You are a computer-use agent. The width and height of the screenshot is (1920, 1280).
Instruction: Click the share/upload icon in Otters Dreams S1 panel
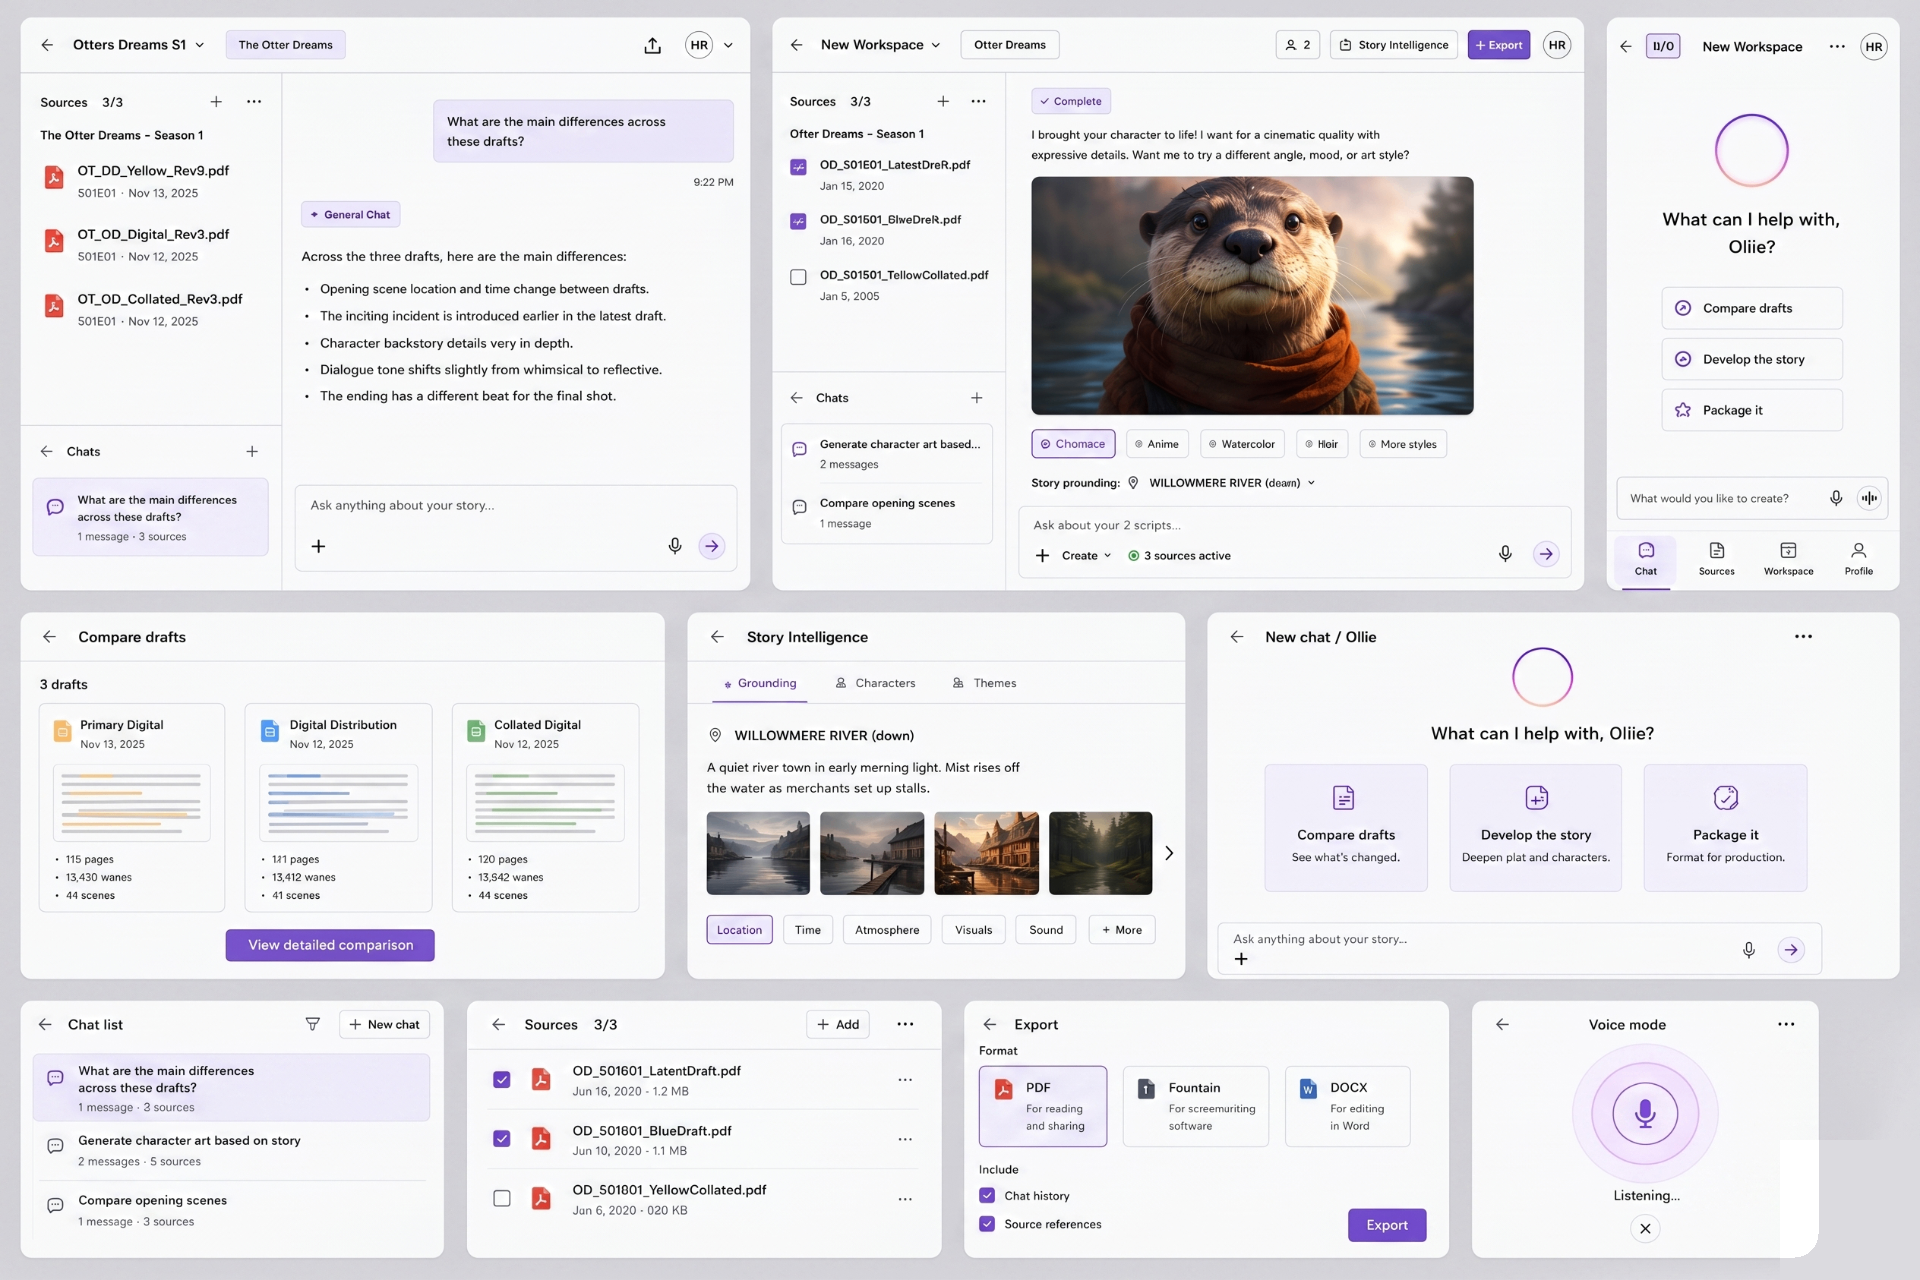(652, 45)
